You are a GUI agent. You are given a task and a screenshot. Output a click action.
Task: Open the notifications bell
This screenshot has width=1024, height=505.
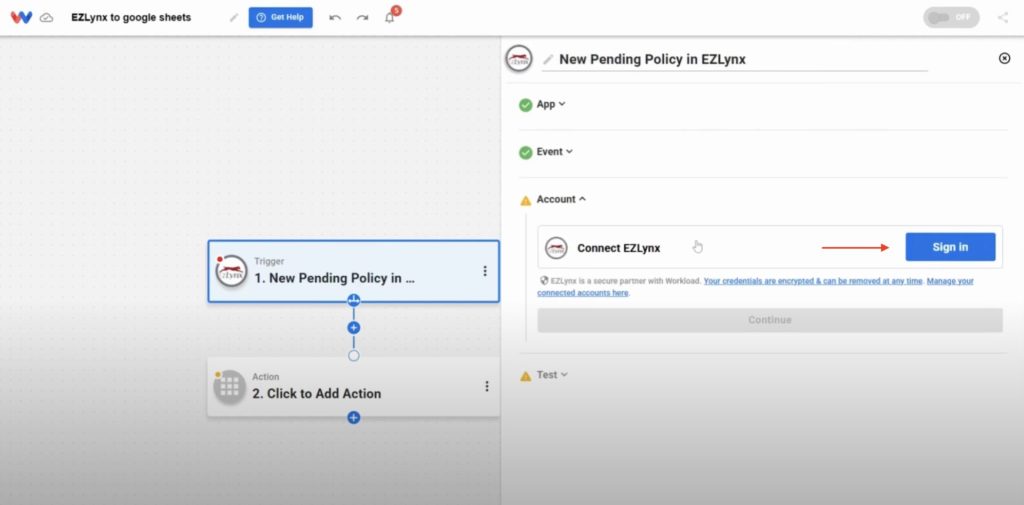tap(390, 18)
